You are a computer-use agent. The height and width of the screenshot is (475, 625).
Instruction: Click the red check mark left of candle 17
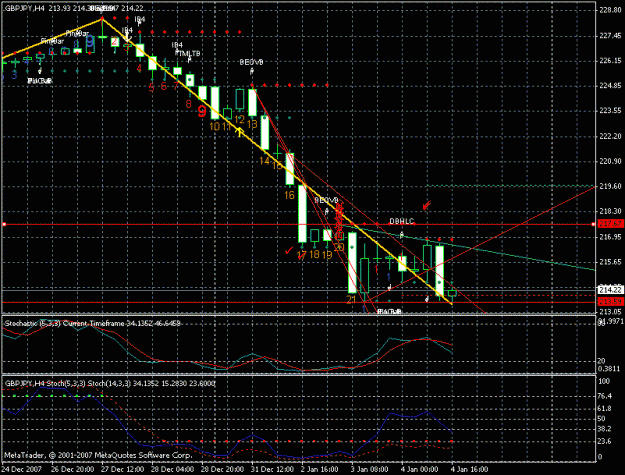[x=289, y=251]
